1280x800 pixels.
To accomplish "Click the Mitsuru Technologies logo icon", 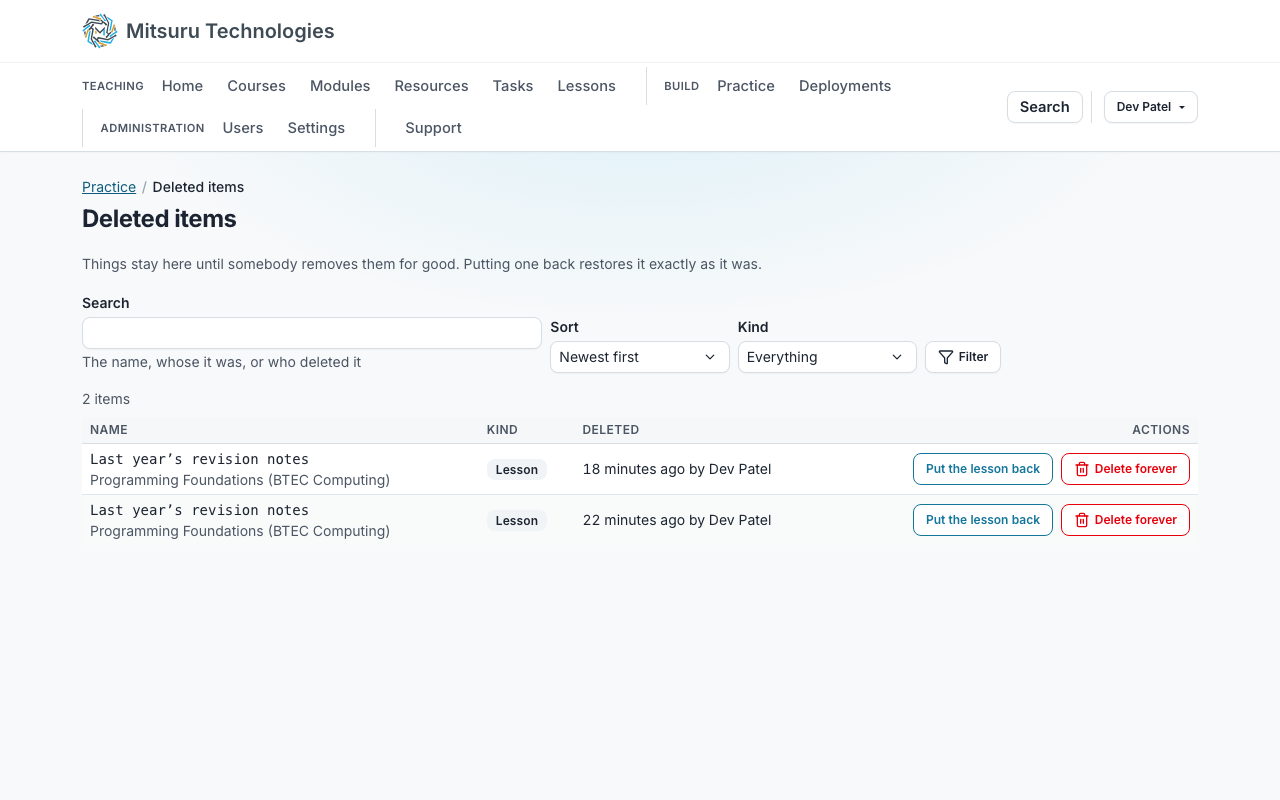I will pyautogui.click(x=100, y=31).
